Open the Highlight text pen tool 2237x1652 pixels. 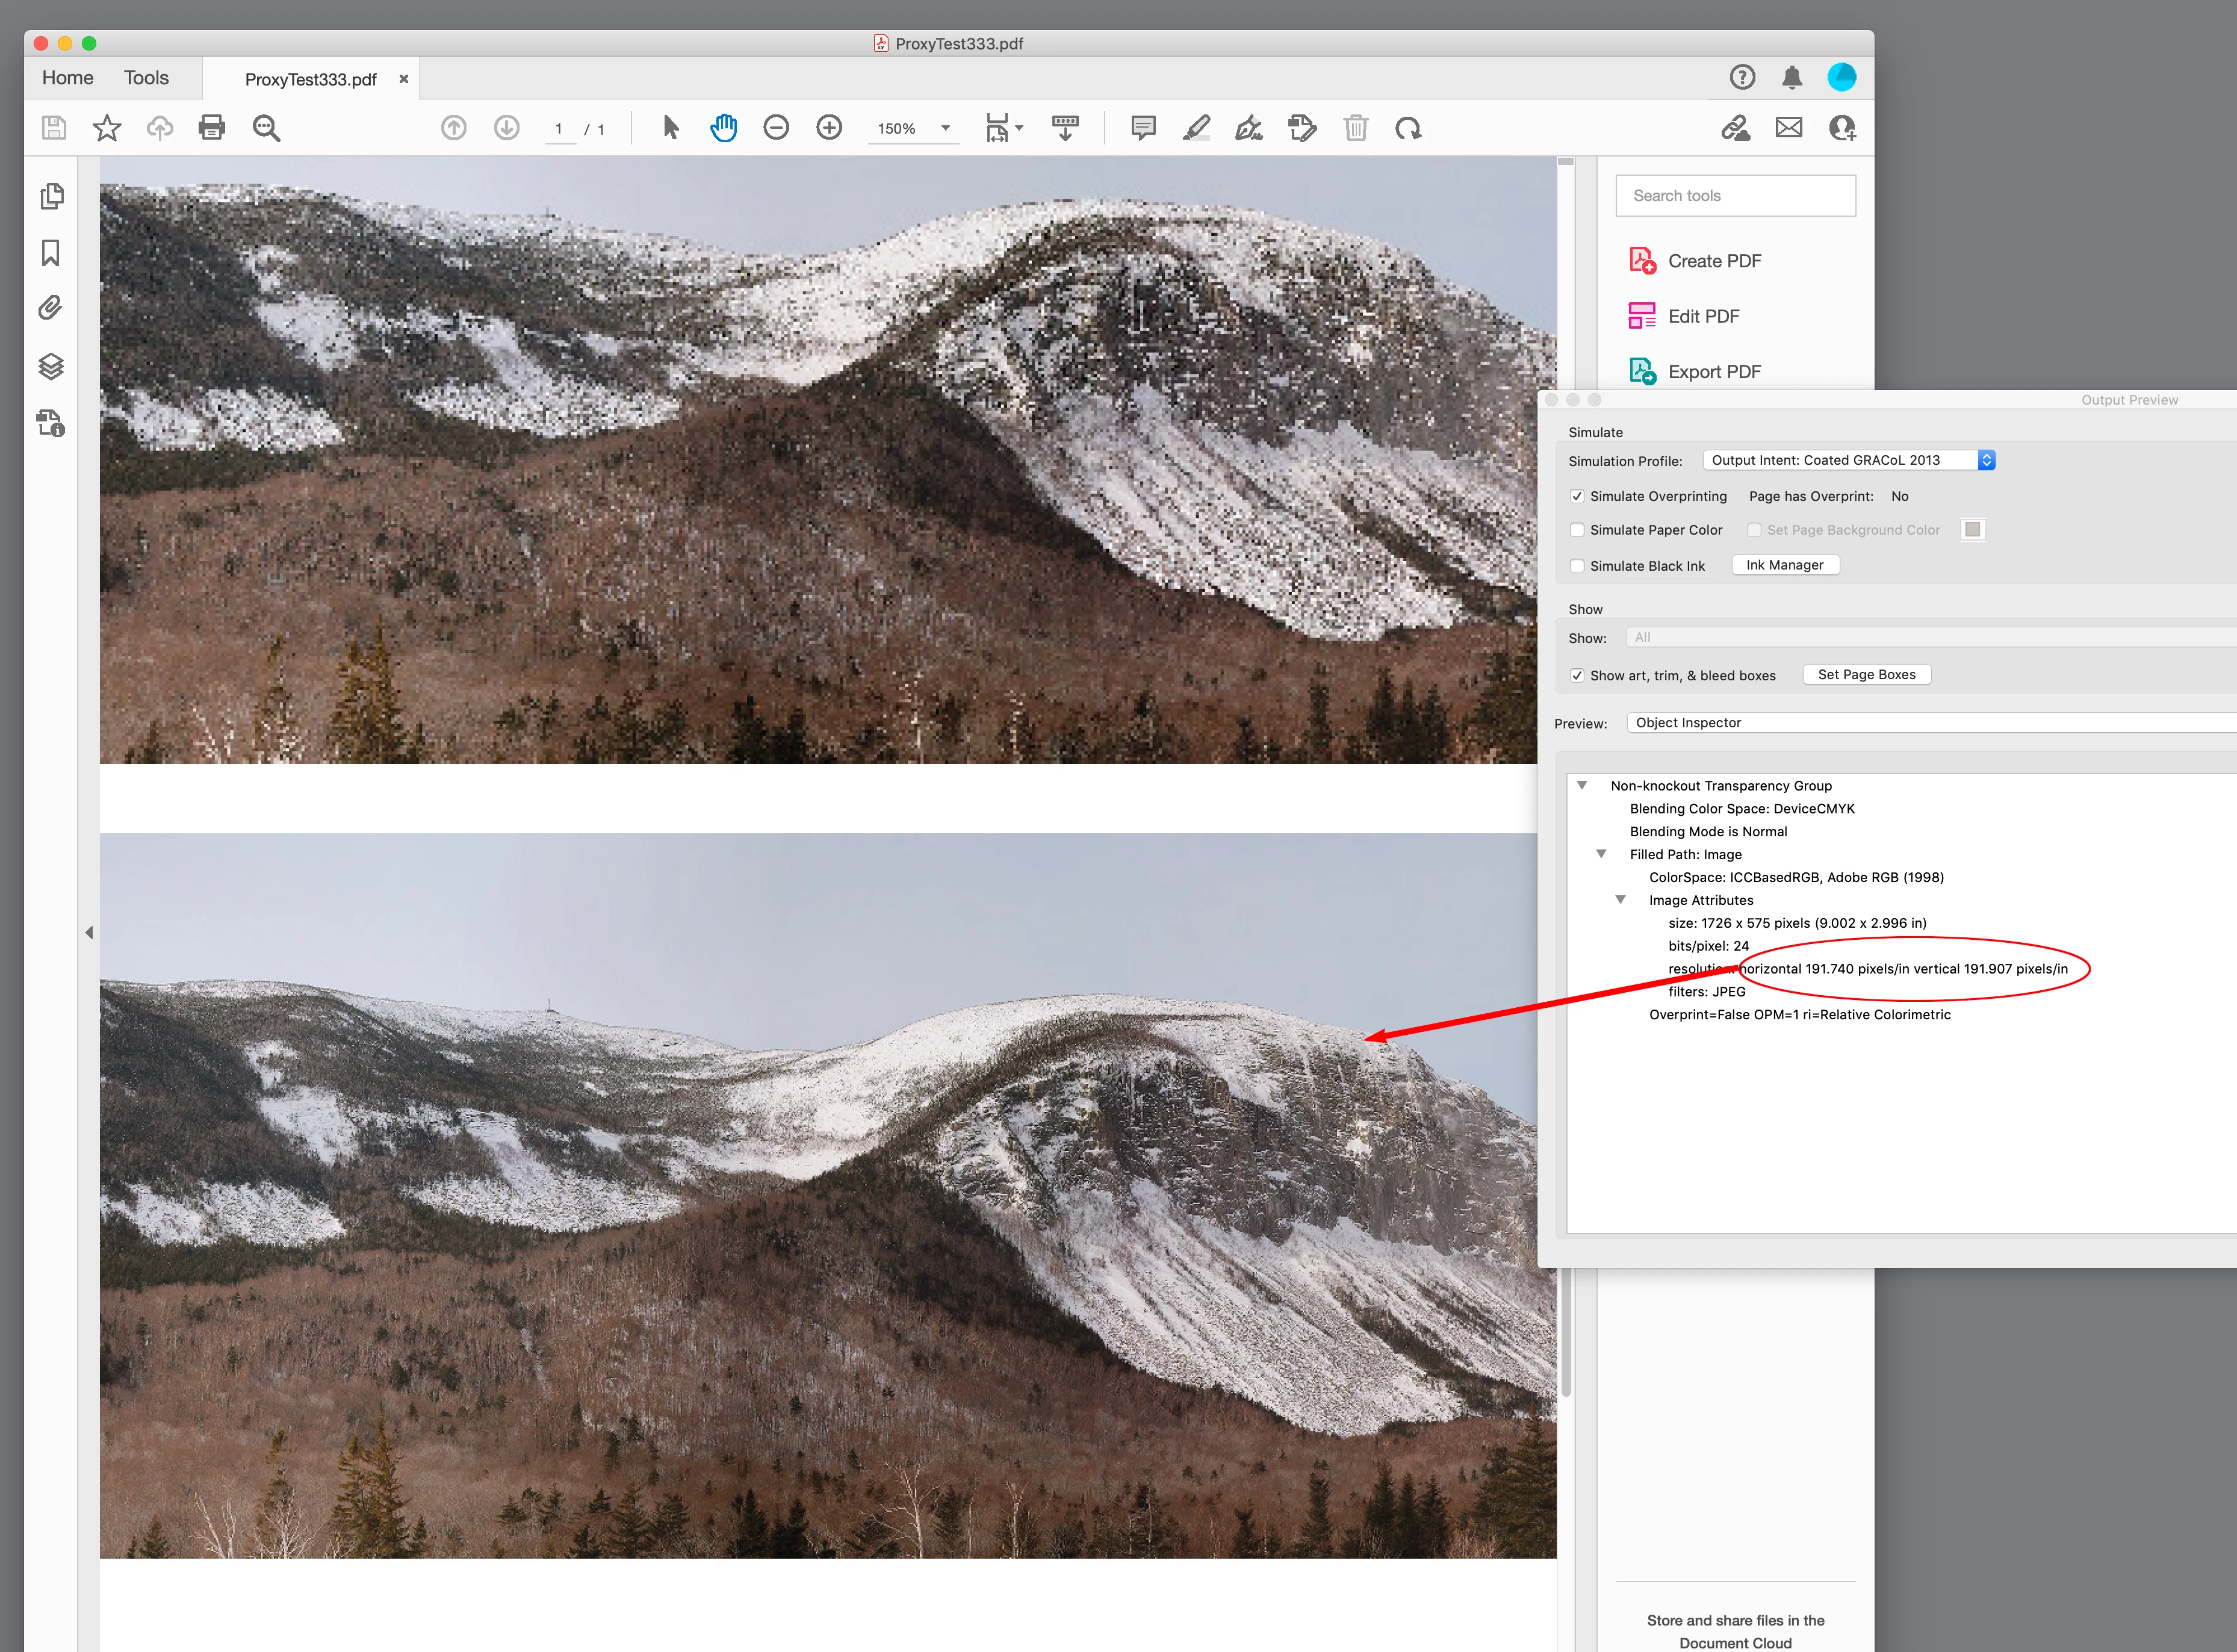click(x=1196, y=128)
